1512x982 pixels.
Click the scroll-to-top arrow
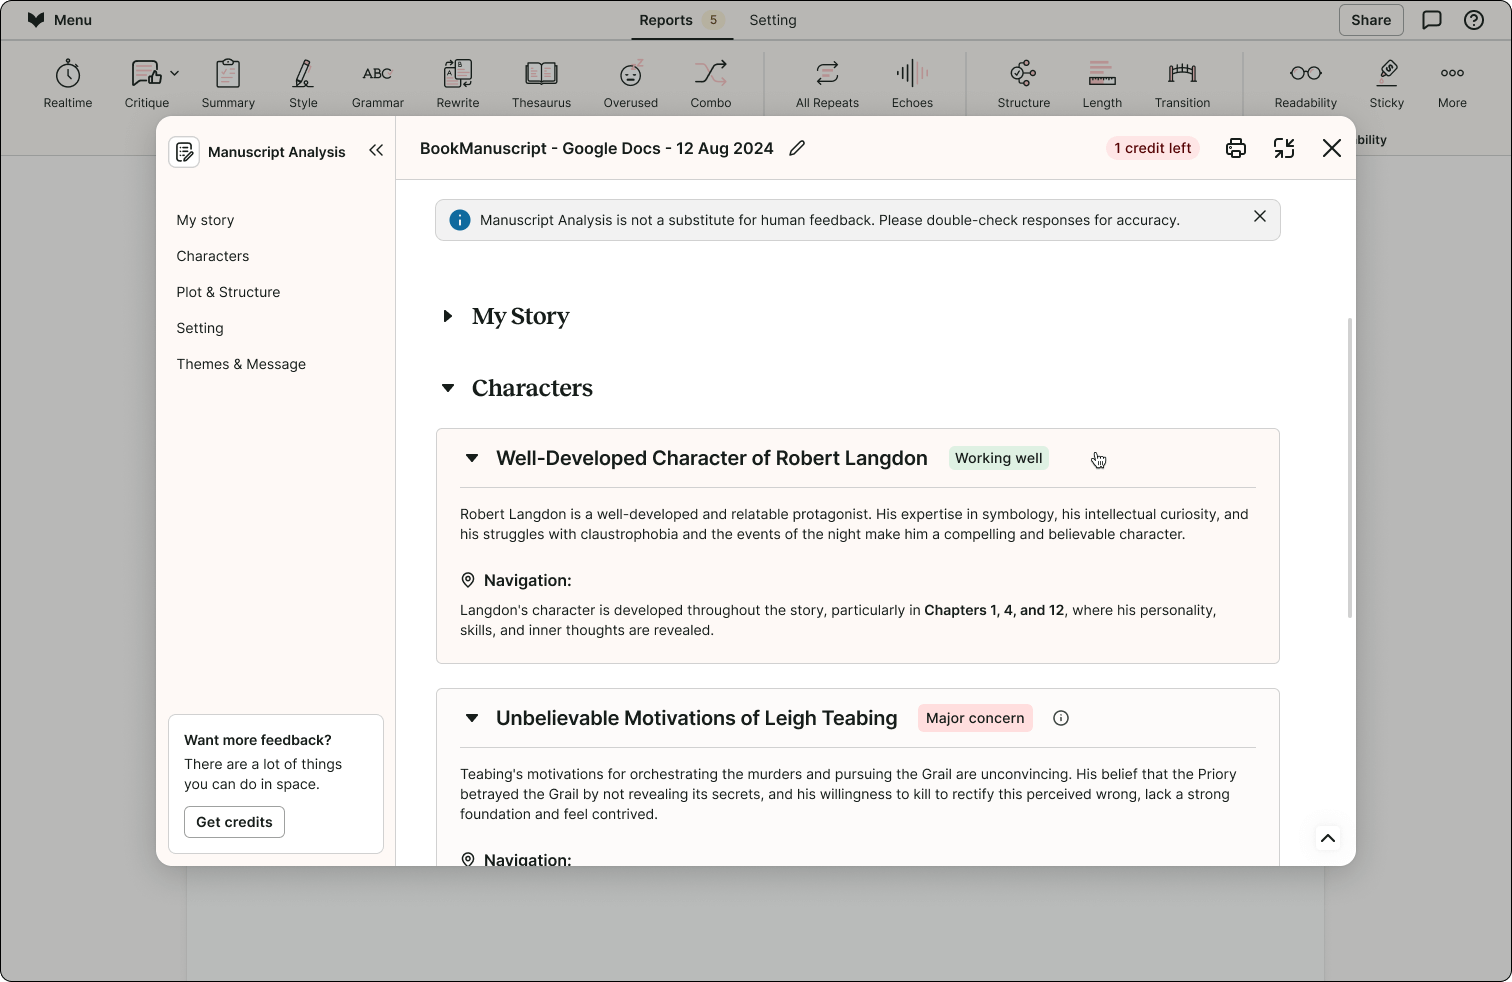pos(1328,839)
